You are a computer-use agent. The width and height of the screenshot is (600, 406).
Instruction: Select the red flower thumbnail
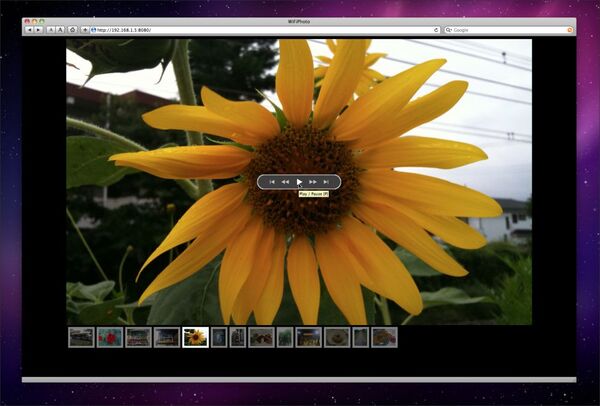[110, 337]
